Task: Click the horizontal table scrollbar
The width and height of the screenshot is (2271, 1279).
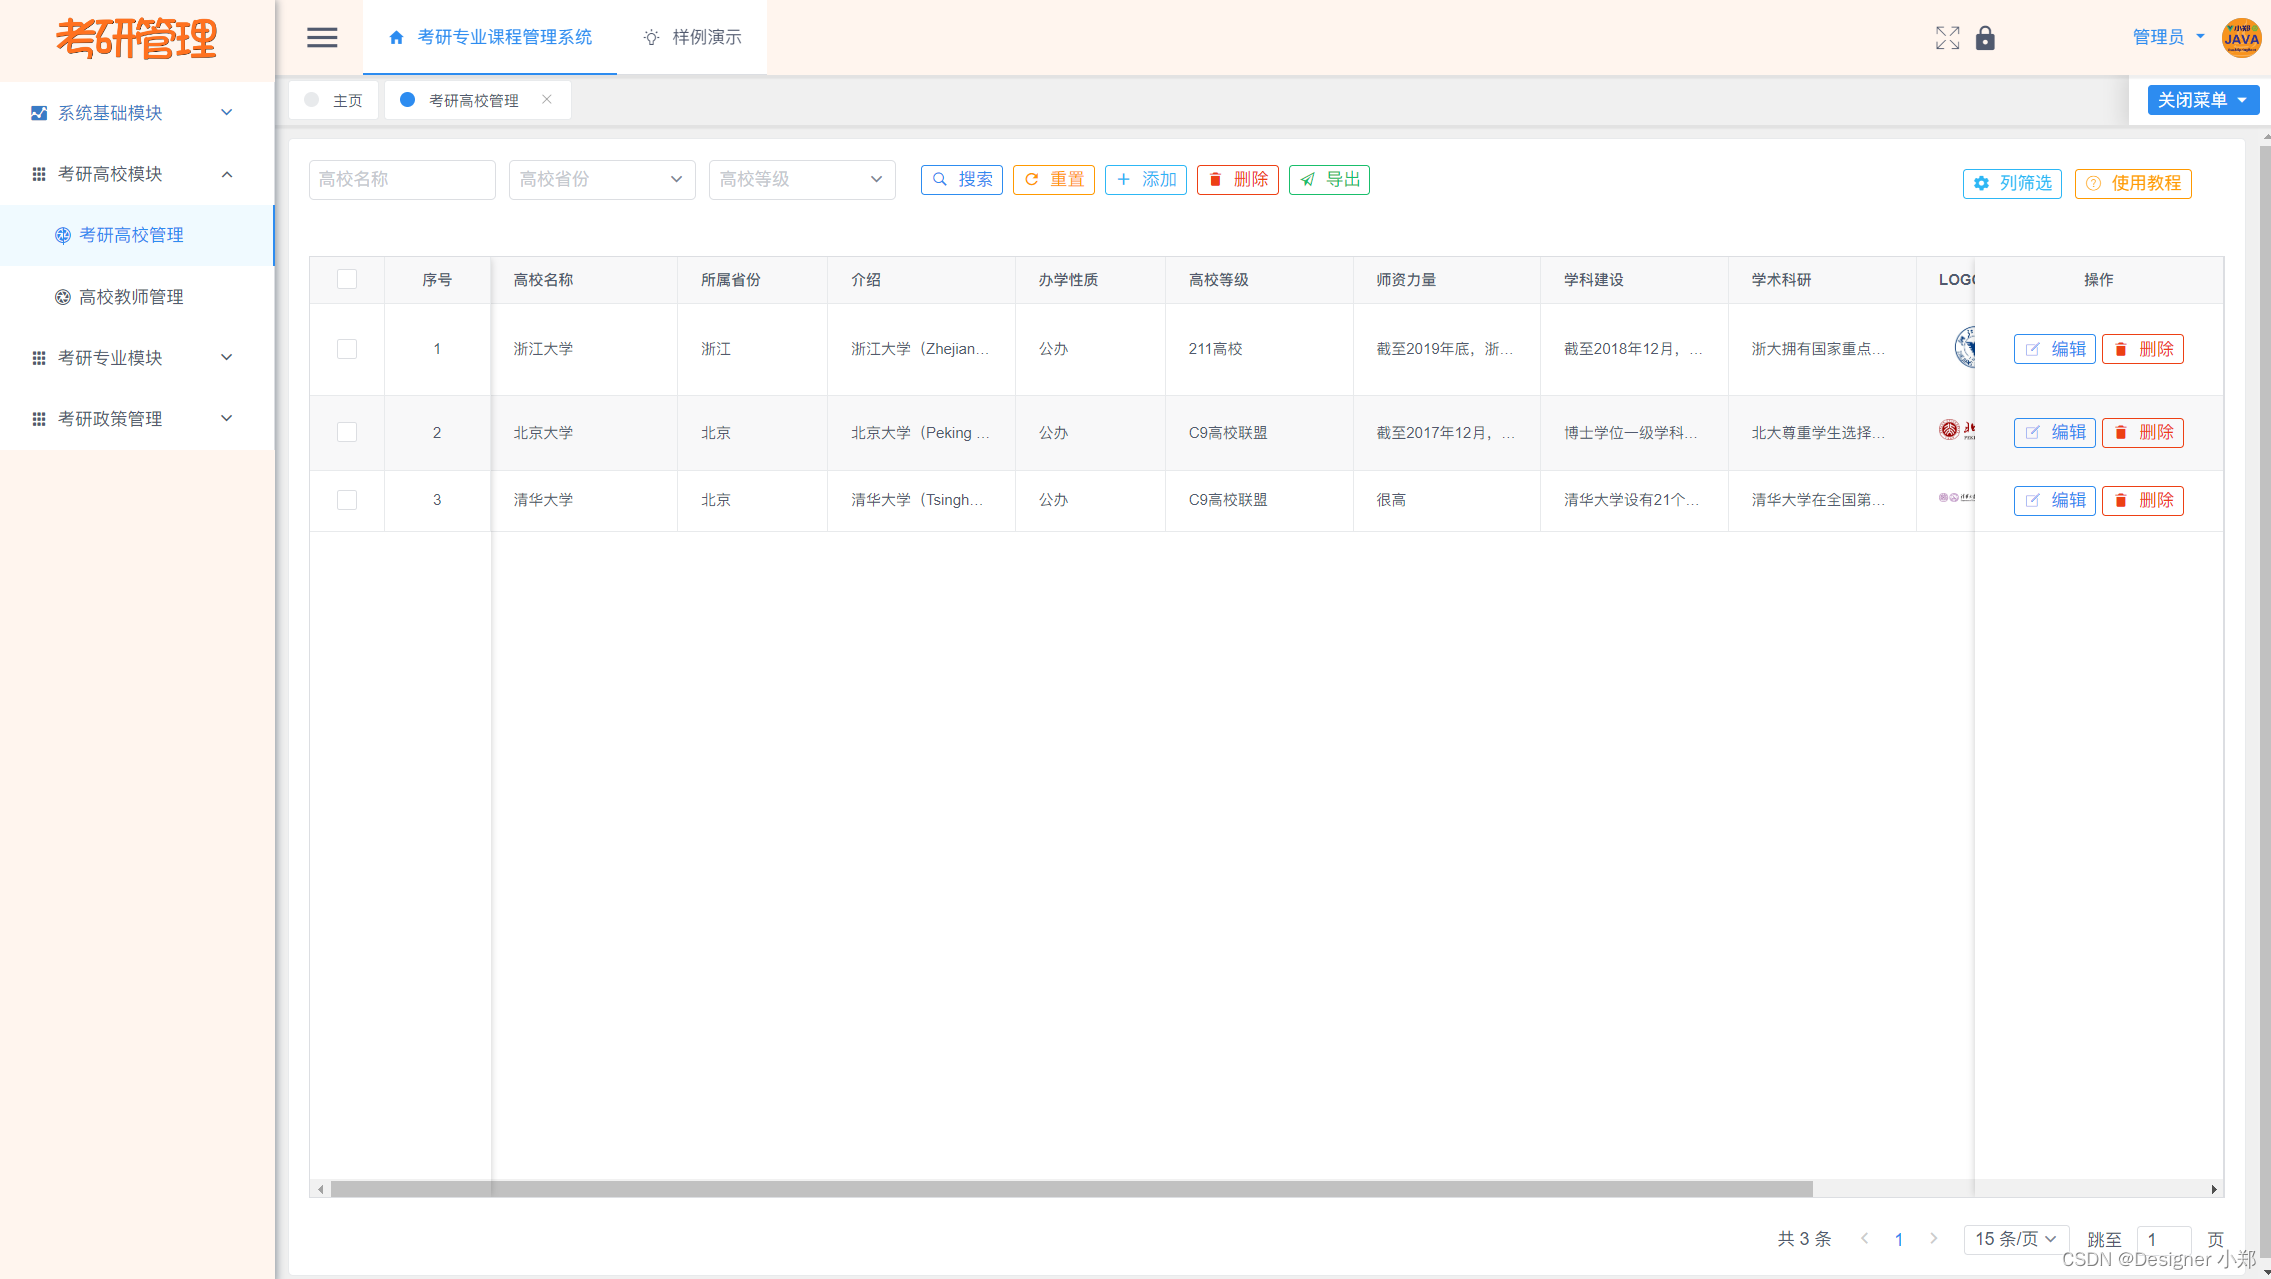Action: pyautogui.click(x=1070, y=1189)
